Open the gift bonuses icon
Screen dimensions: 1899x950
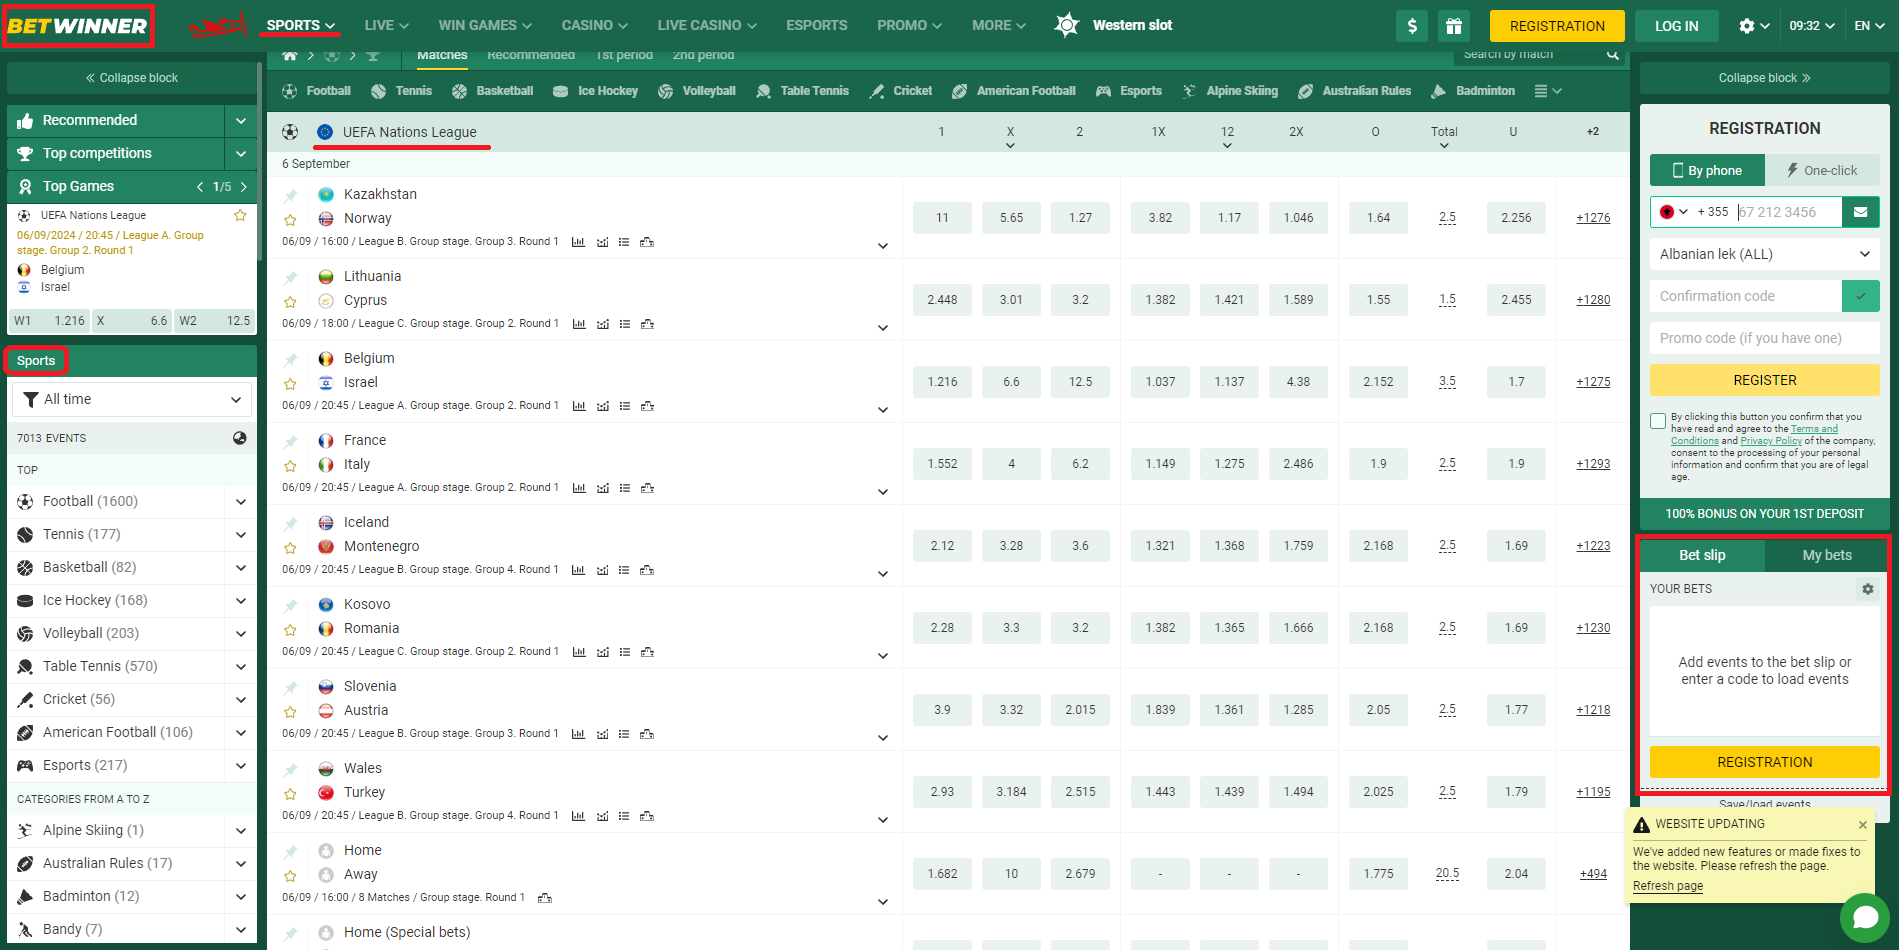(x=1454, y=26)
